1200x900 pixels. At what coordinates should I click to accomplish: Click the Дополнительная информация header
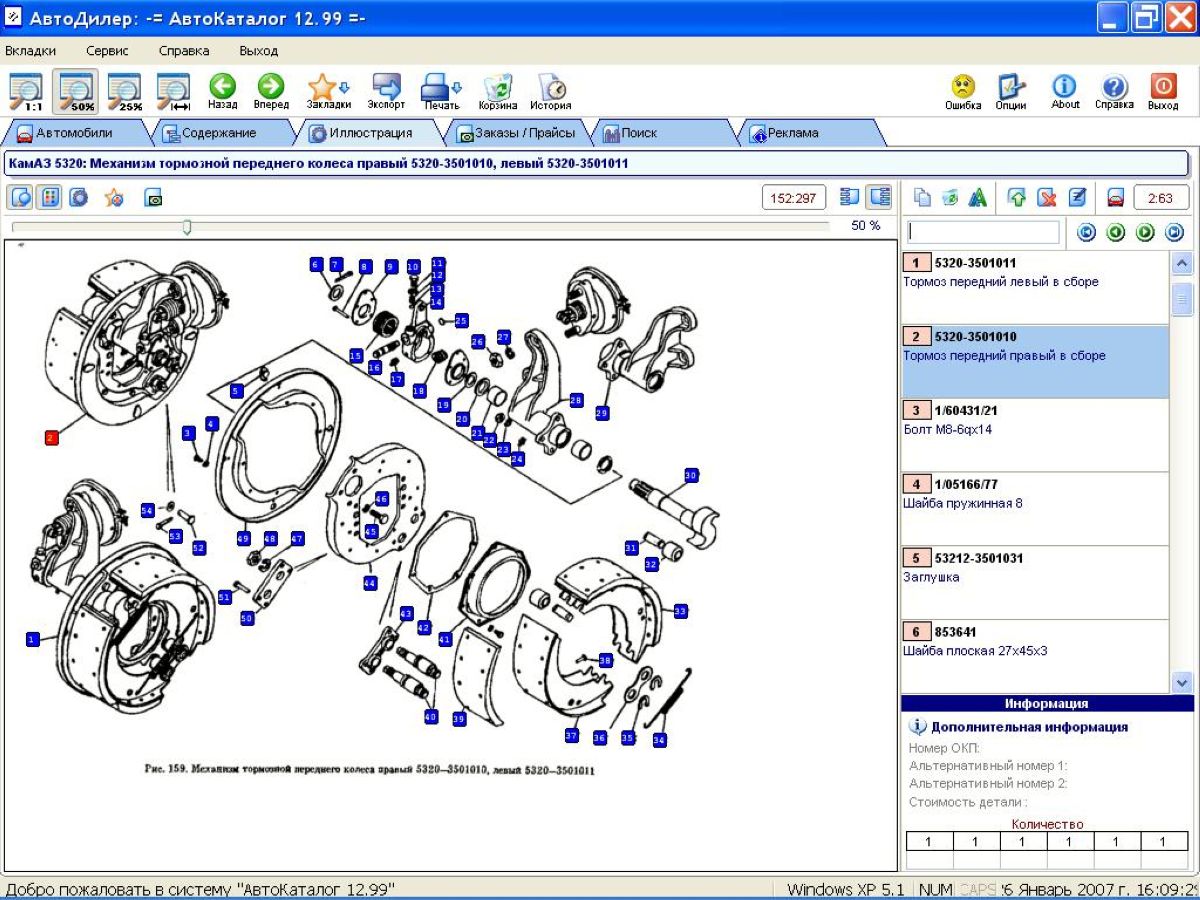tap(1029, 727)
